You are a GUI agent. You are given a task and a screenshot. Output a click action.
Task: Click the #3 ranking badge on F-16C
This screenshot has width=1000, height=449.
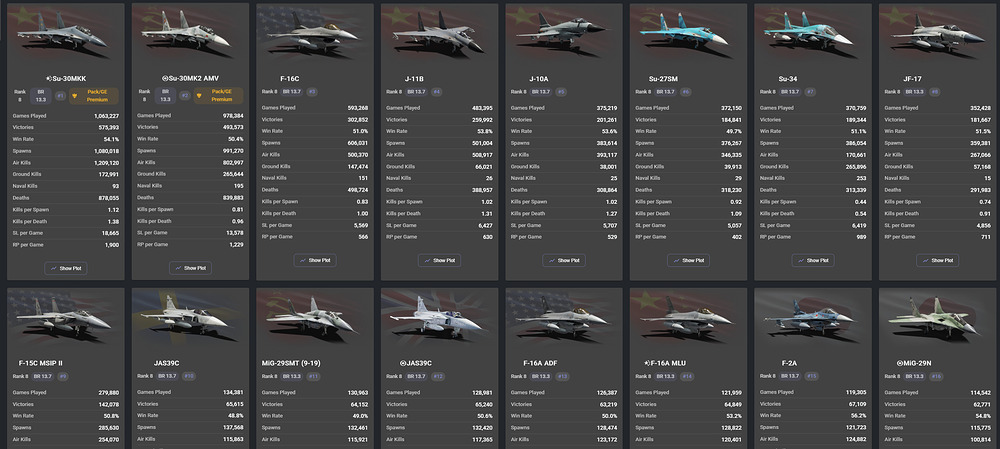click(312, 92)
